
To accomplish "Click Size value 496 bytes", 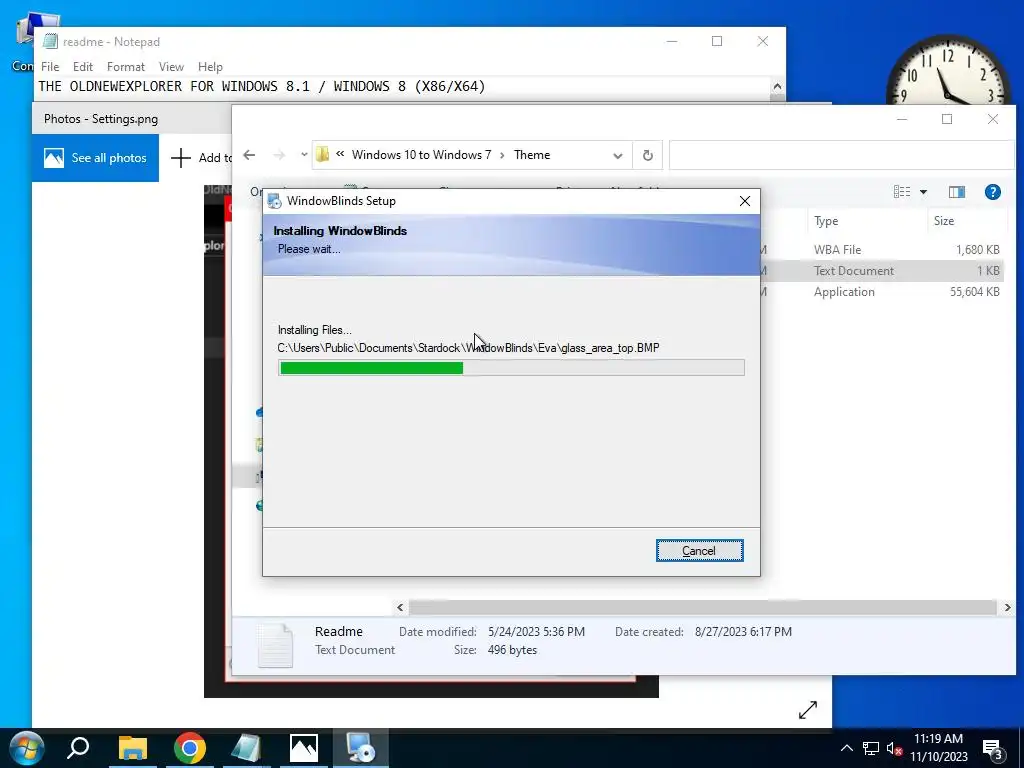I will (512, 650).
